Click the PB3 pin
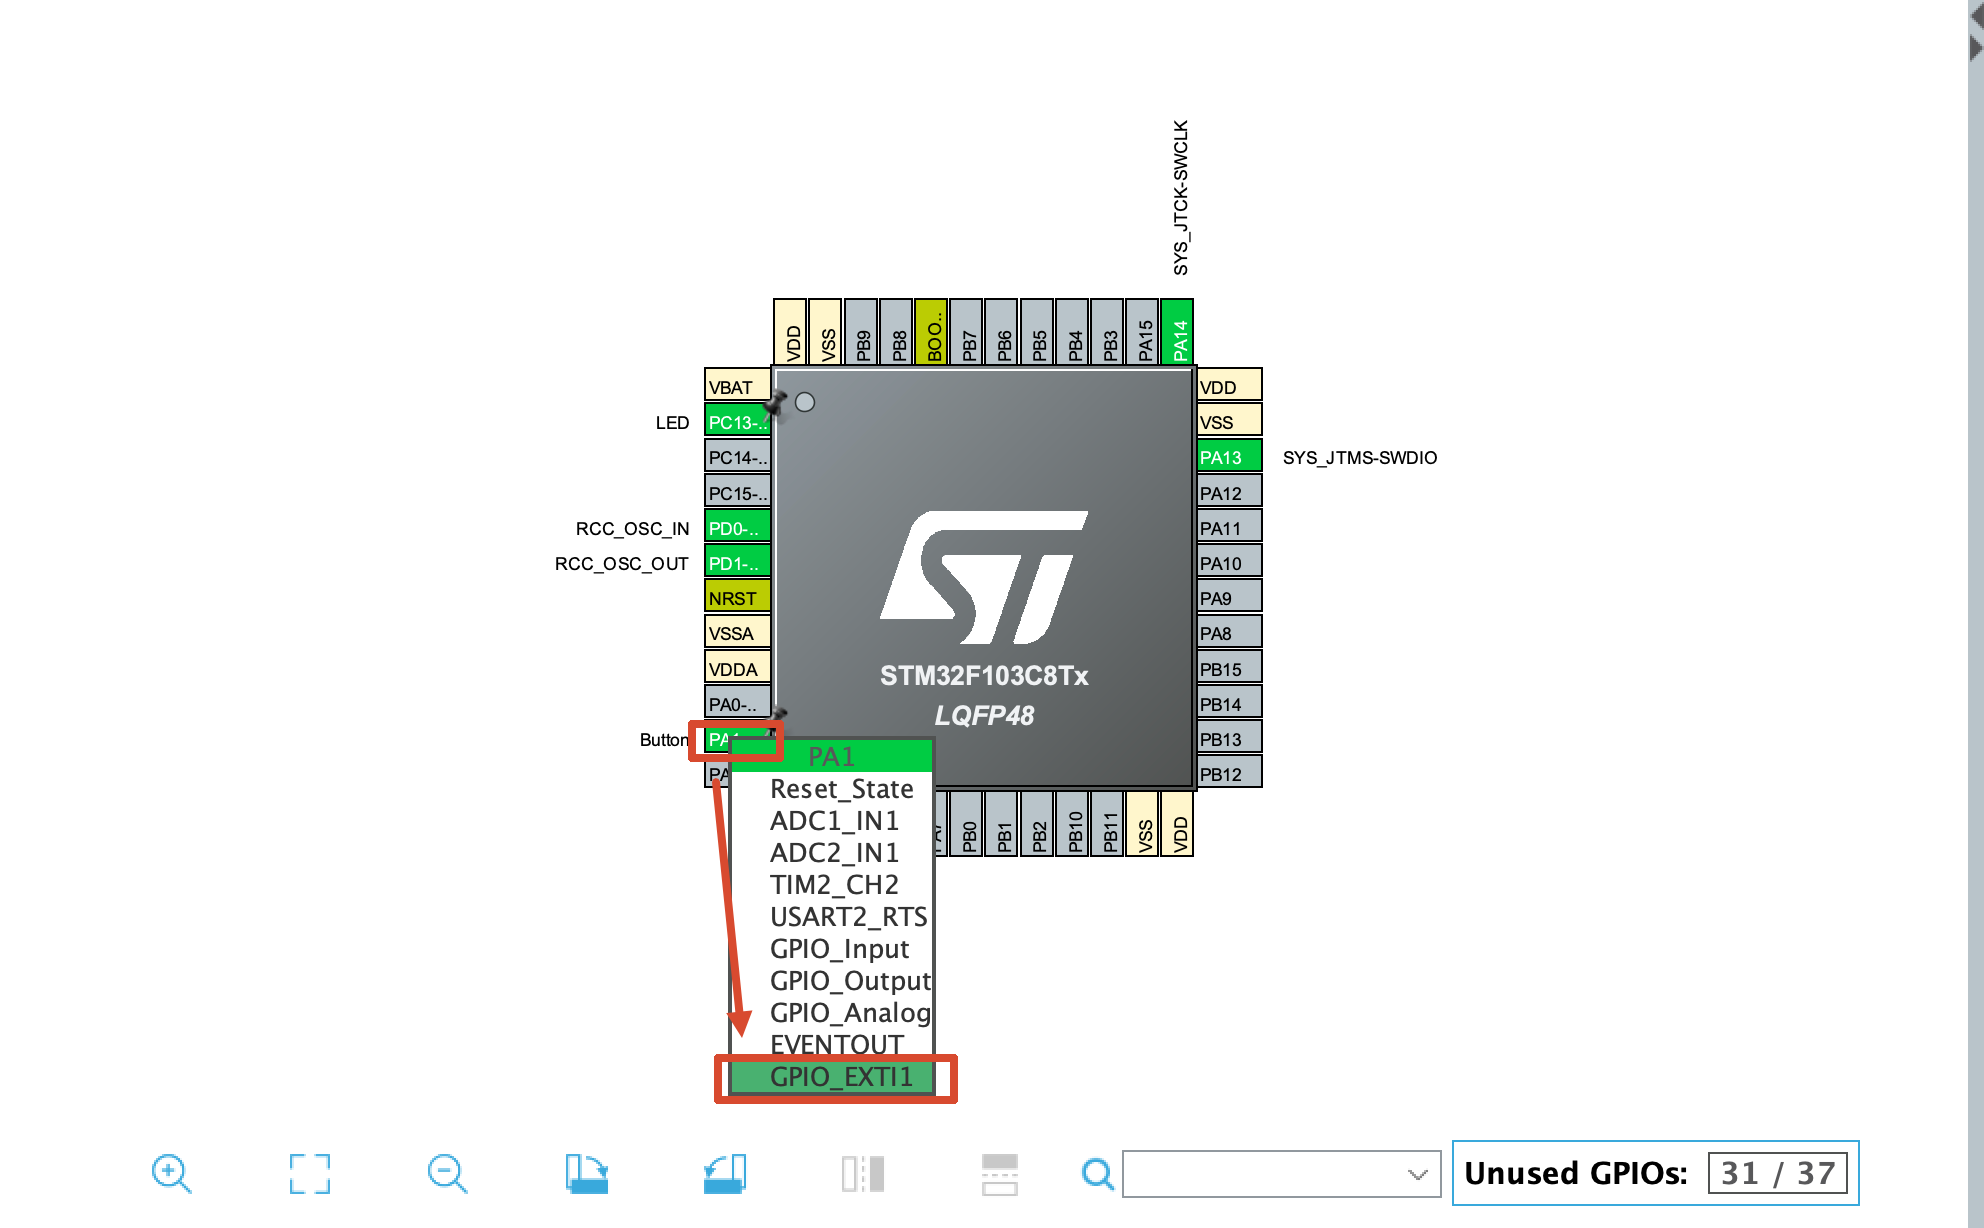 [x=1108, y=332]
